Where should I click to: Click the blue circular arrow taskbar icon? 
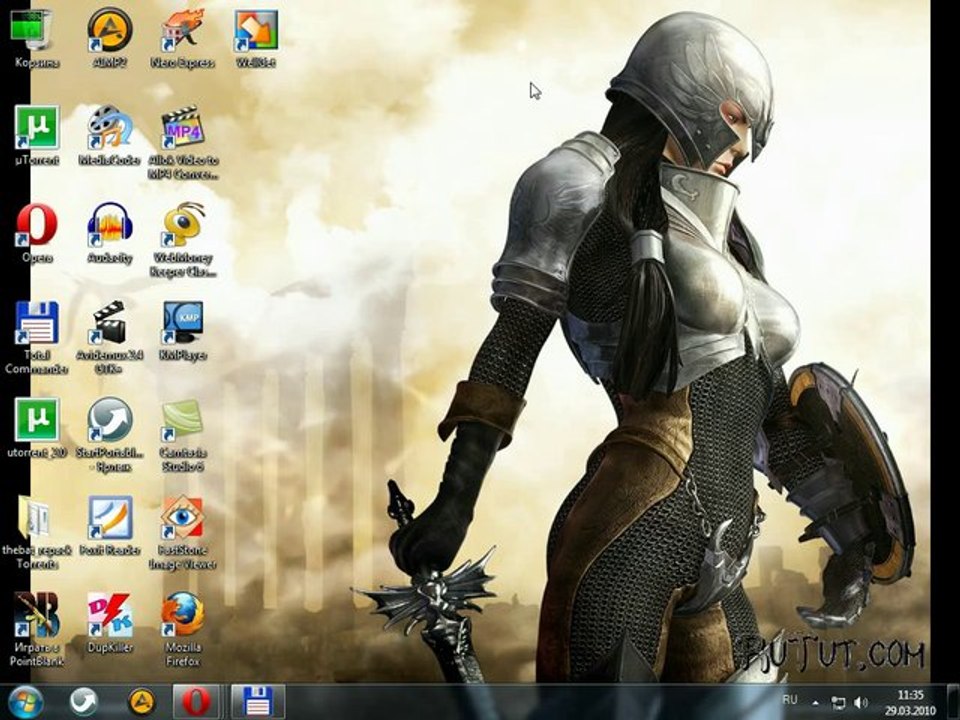coord(83,702)
